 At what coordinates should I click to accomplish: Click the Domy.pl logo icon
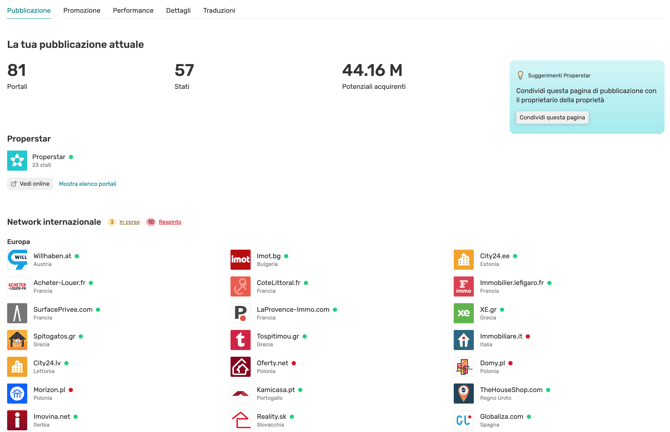tap(464, 367)
